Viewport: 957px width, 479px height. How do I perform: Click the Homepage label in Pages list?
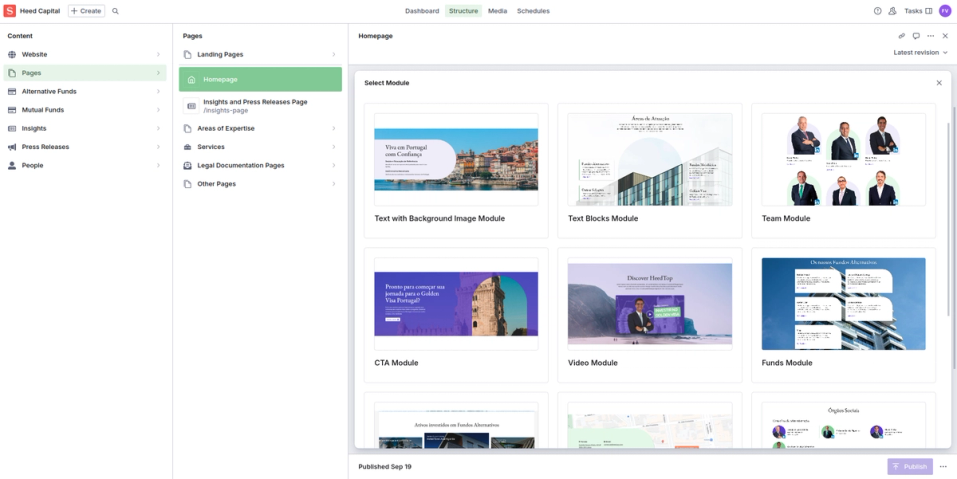(220, 79)
